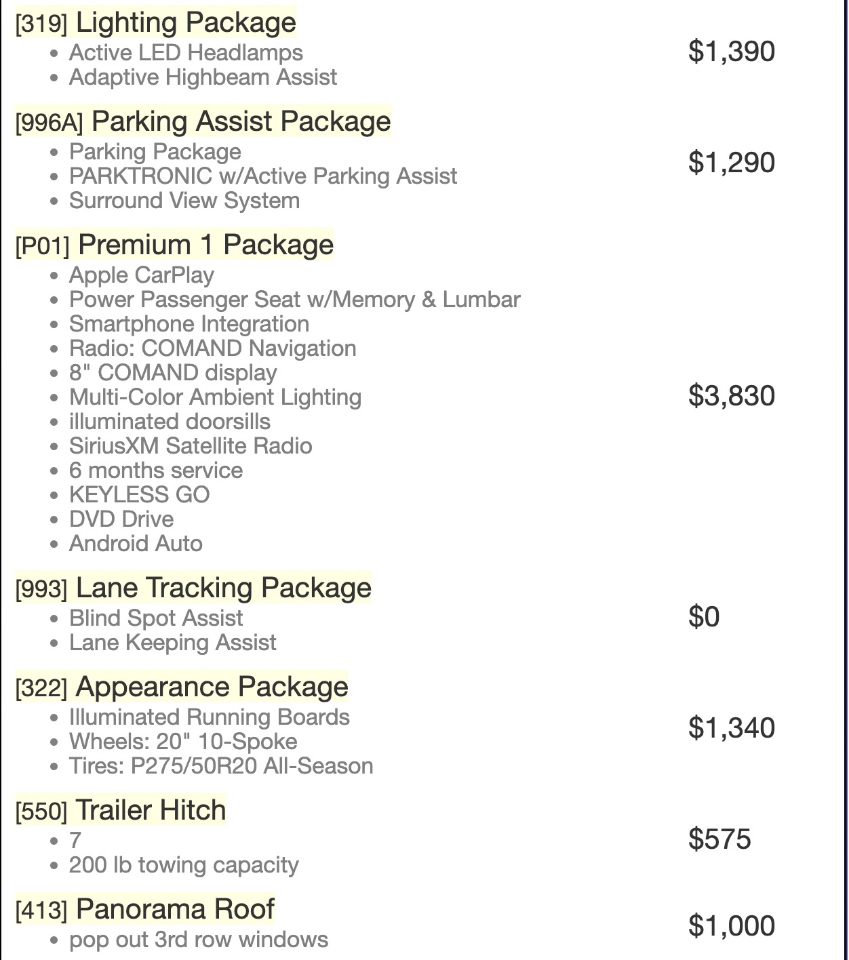The image size is (849, 960).
Task: Click the Active LED Headlamps item
Action: pos(185,52)
